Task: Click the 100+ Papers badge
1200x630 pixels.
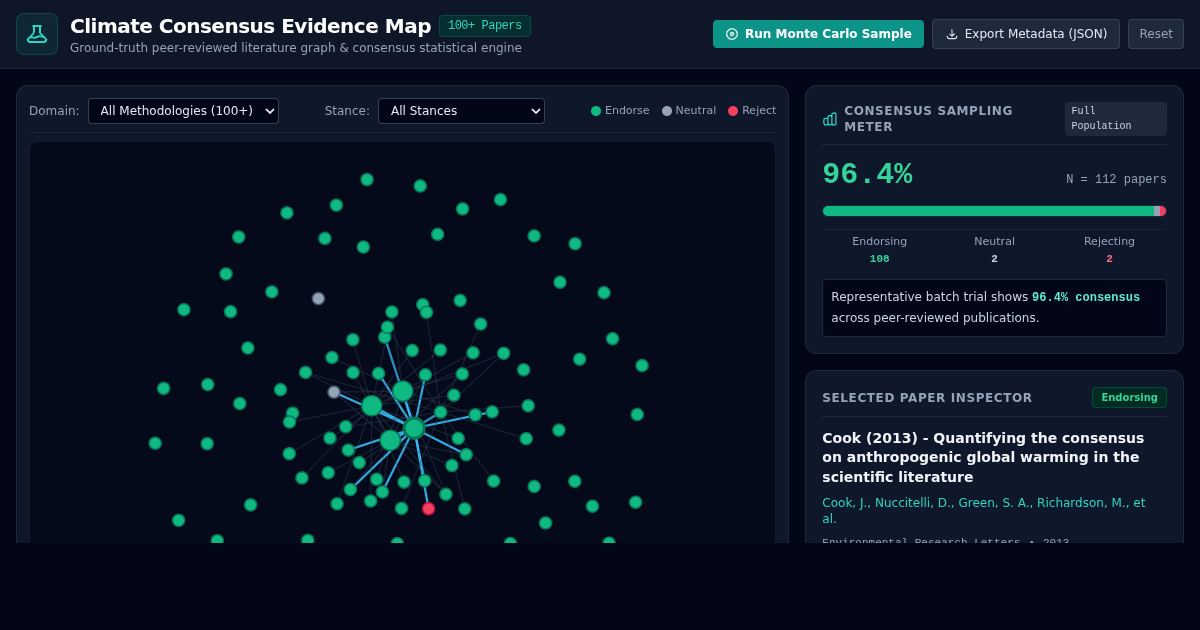Action: coord(485,26)
